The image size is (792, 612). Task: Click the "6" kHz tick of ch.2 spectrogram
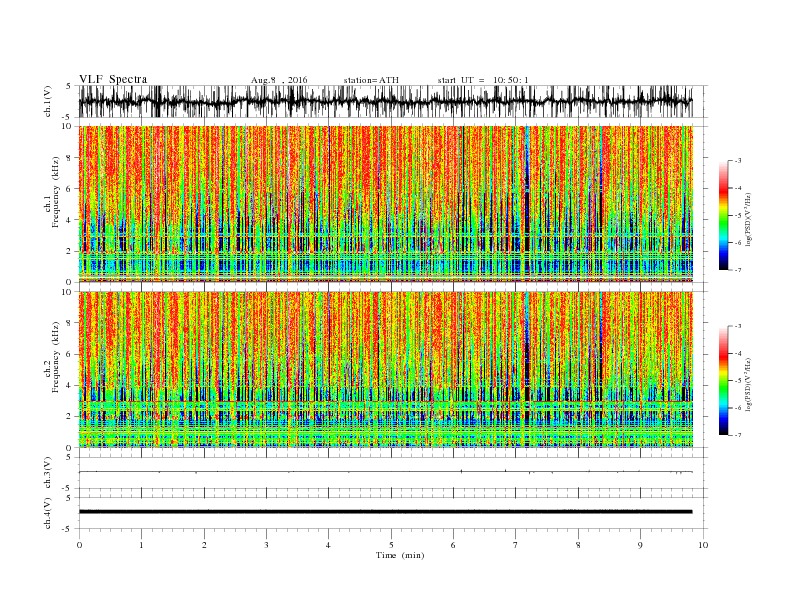point(70,354)
